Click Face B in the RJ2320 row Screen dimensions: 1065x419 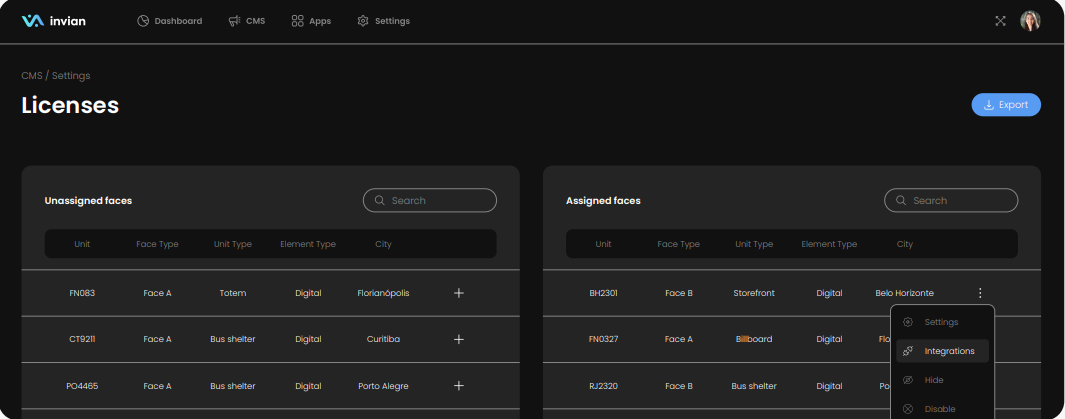pyautogui.click(x=679, y=386)
